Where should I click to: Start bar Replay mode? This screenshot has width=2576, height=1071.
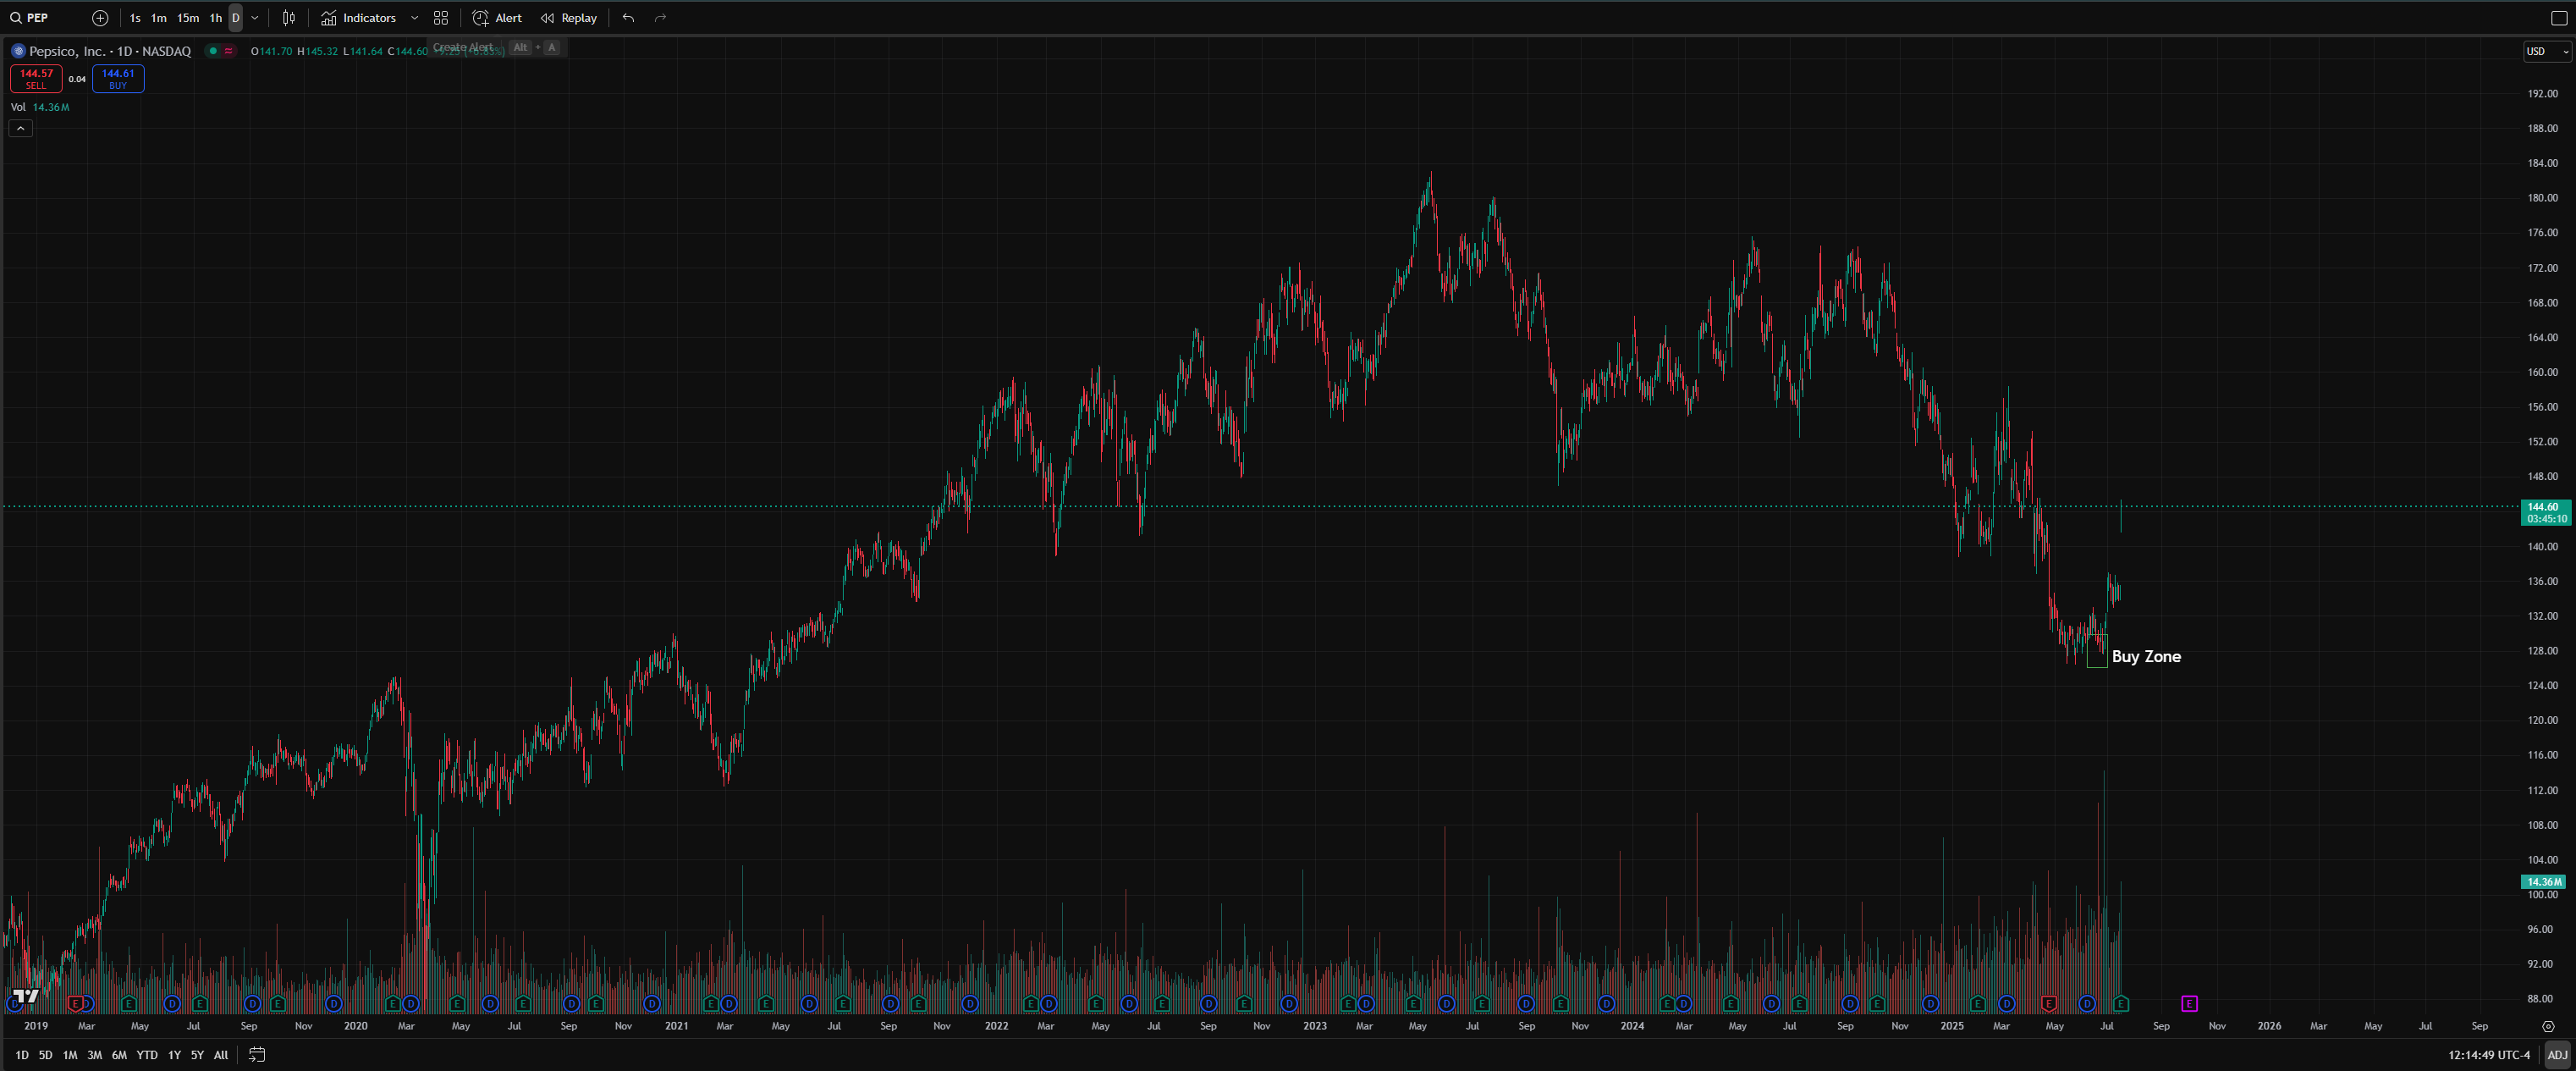point(569,18)
